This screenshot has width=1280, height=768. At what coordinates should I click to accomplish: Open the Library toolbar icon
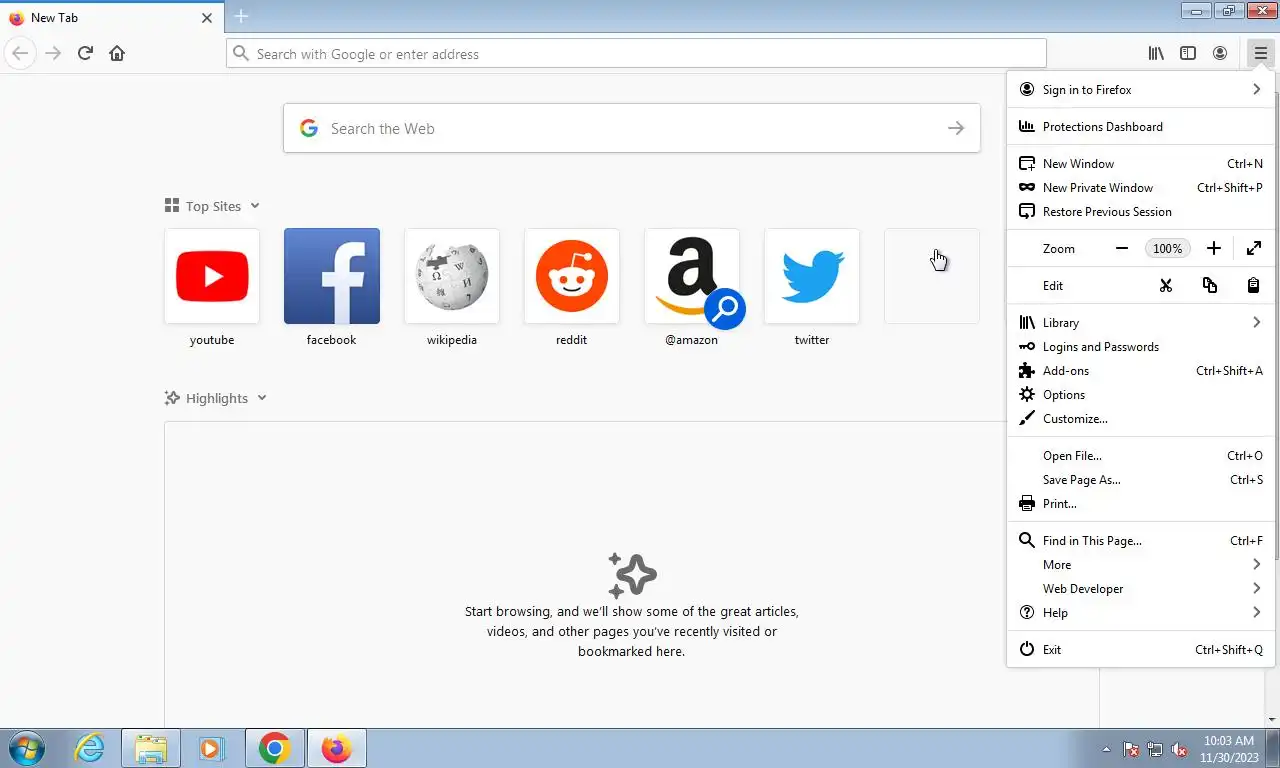point(1156,53)
